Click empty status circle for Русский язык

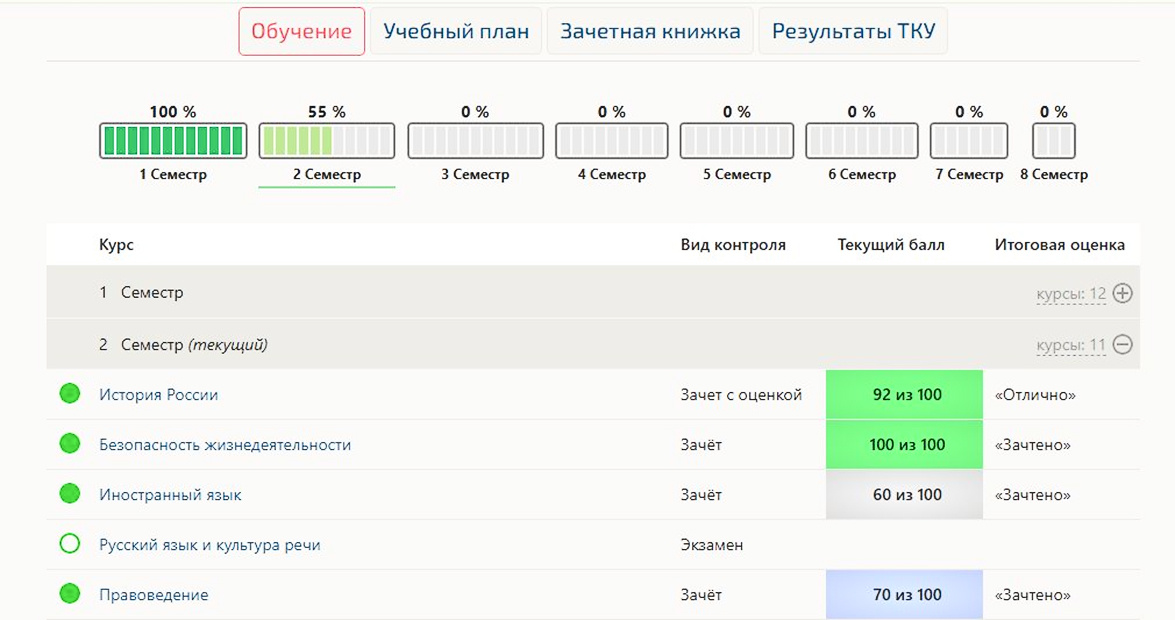[x=70, y=544]
